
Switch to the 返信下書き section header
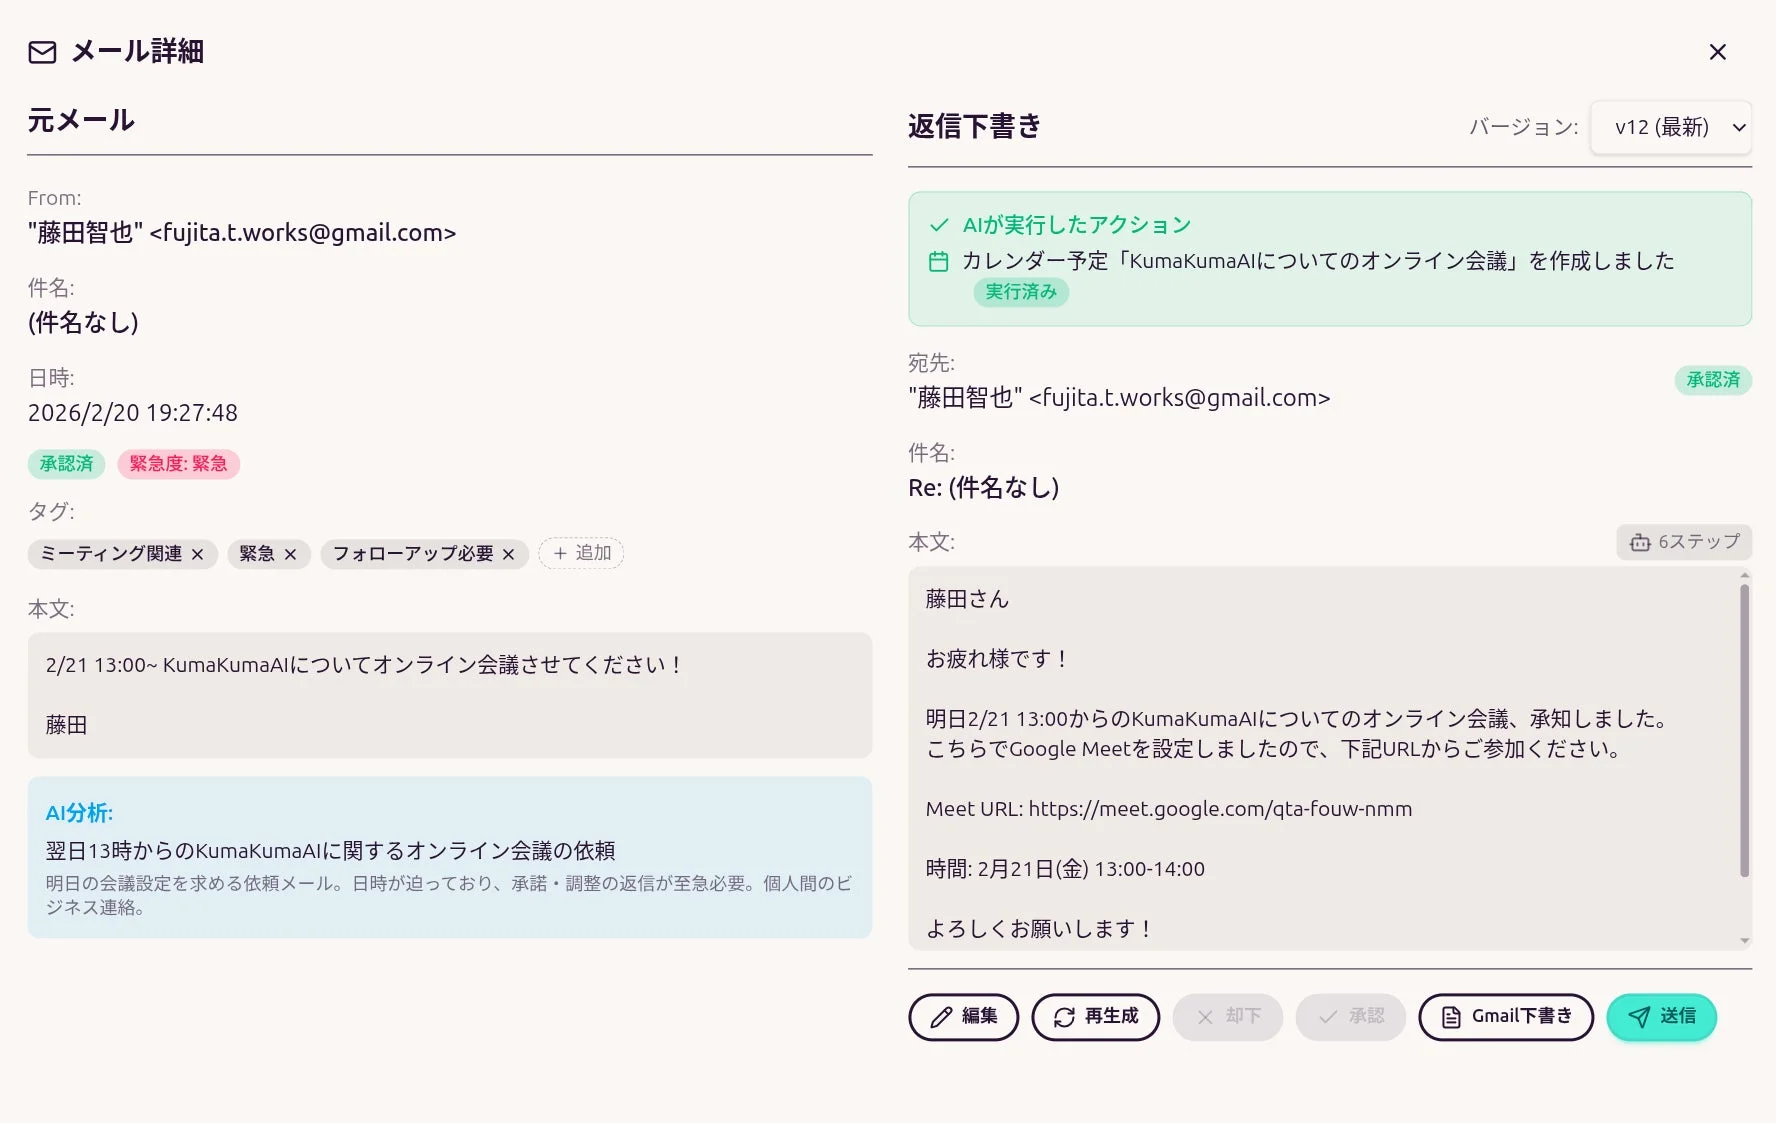pyautogui.click(x=973, y=127)
